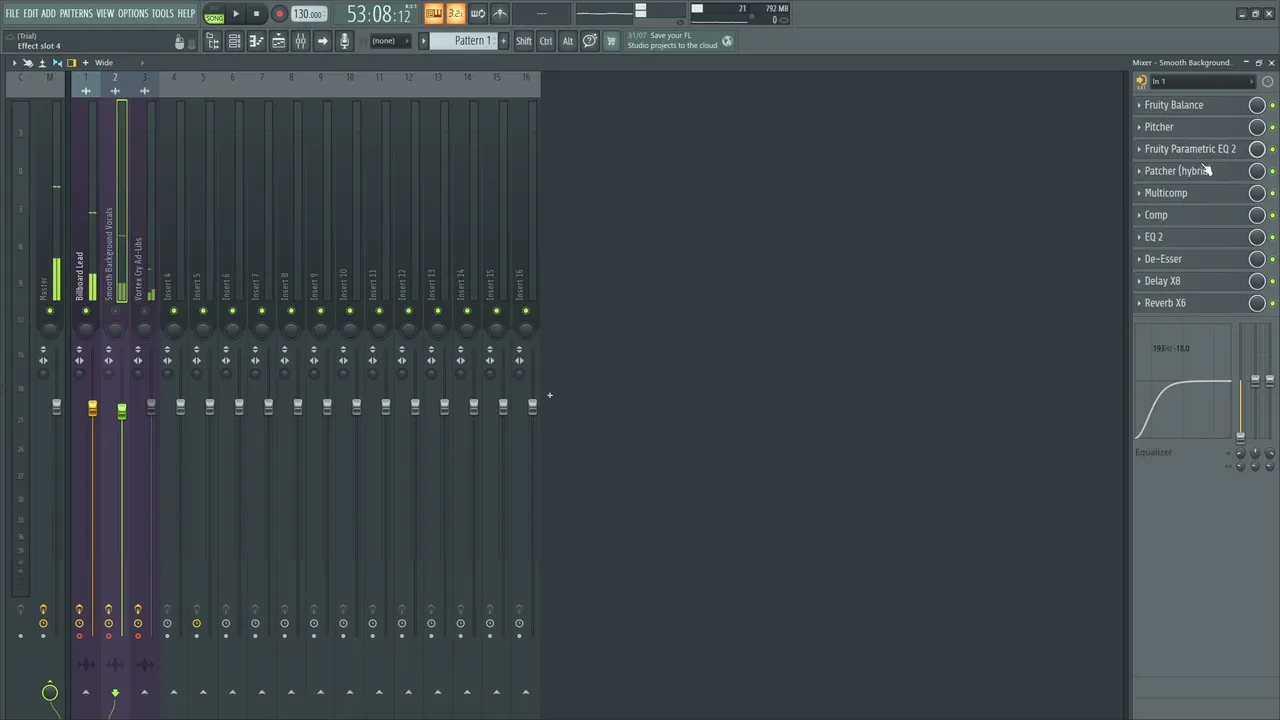Image resolution: width=1280 pixels, height=720 pixels.
Task: Toggle the metronome icon
Action: (x=499, y=13)
